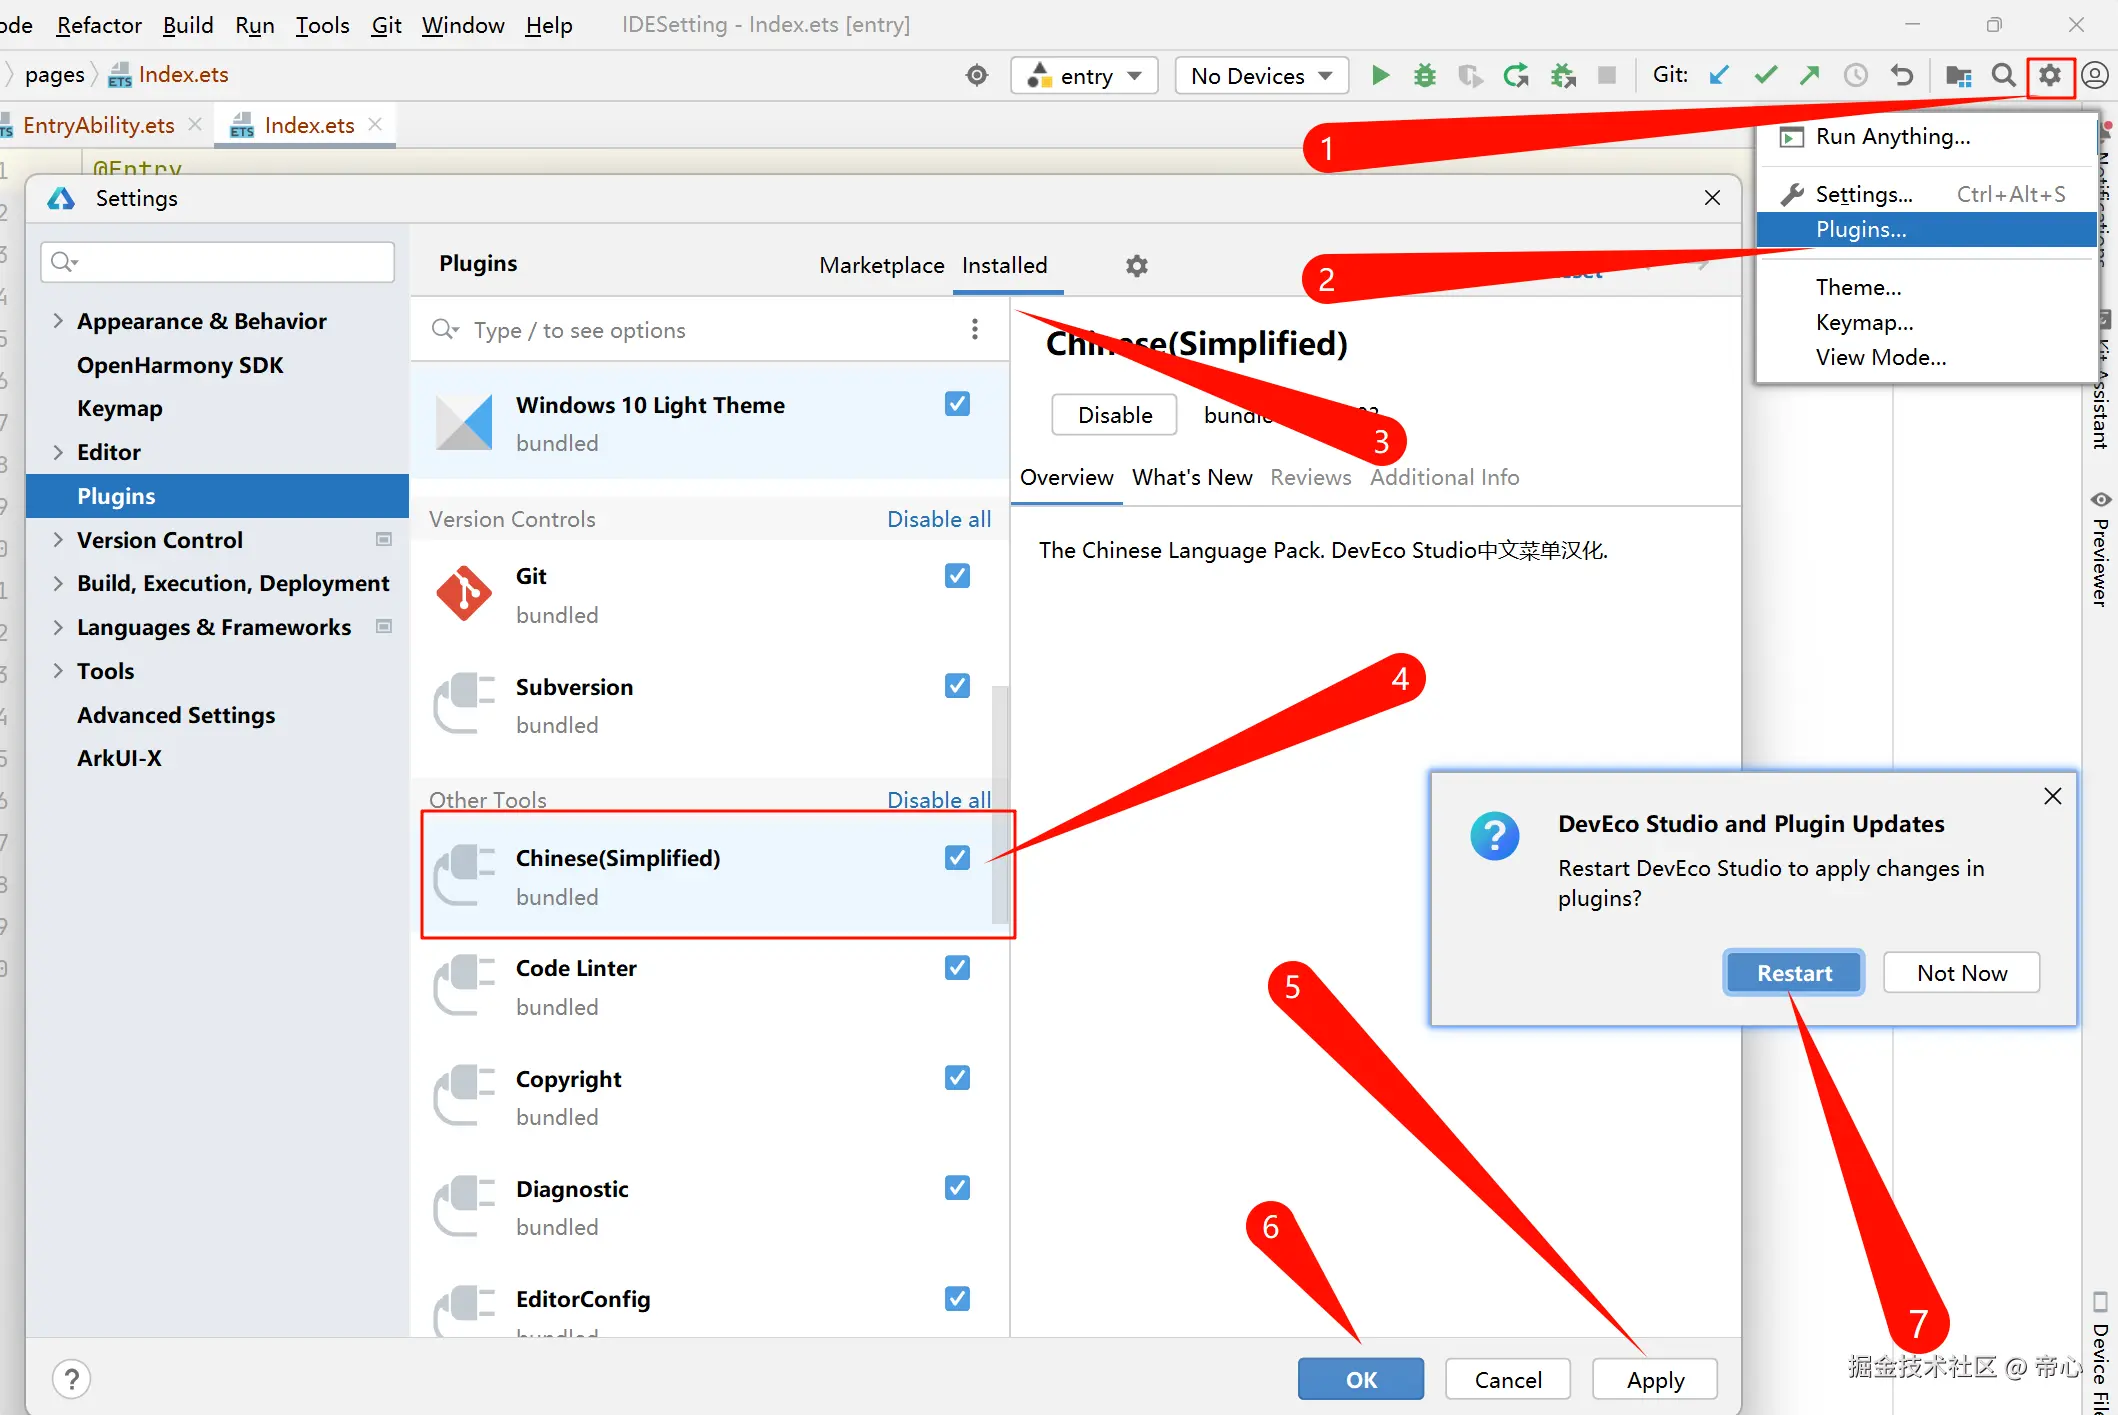Click the plugins gear options icon
The width and height of the screenshot is (2118, 1415).
click(x=1136, y=266)
